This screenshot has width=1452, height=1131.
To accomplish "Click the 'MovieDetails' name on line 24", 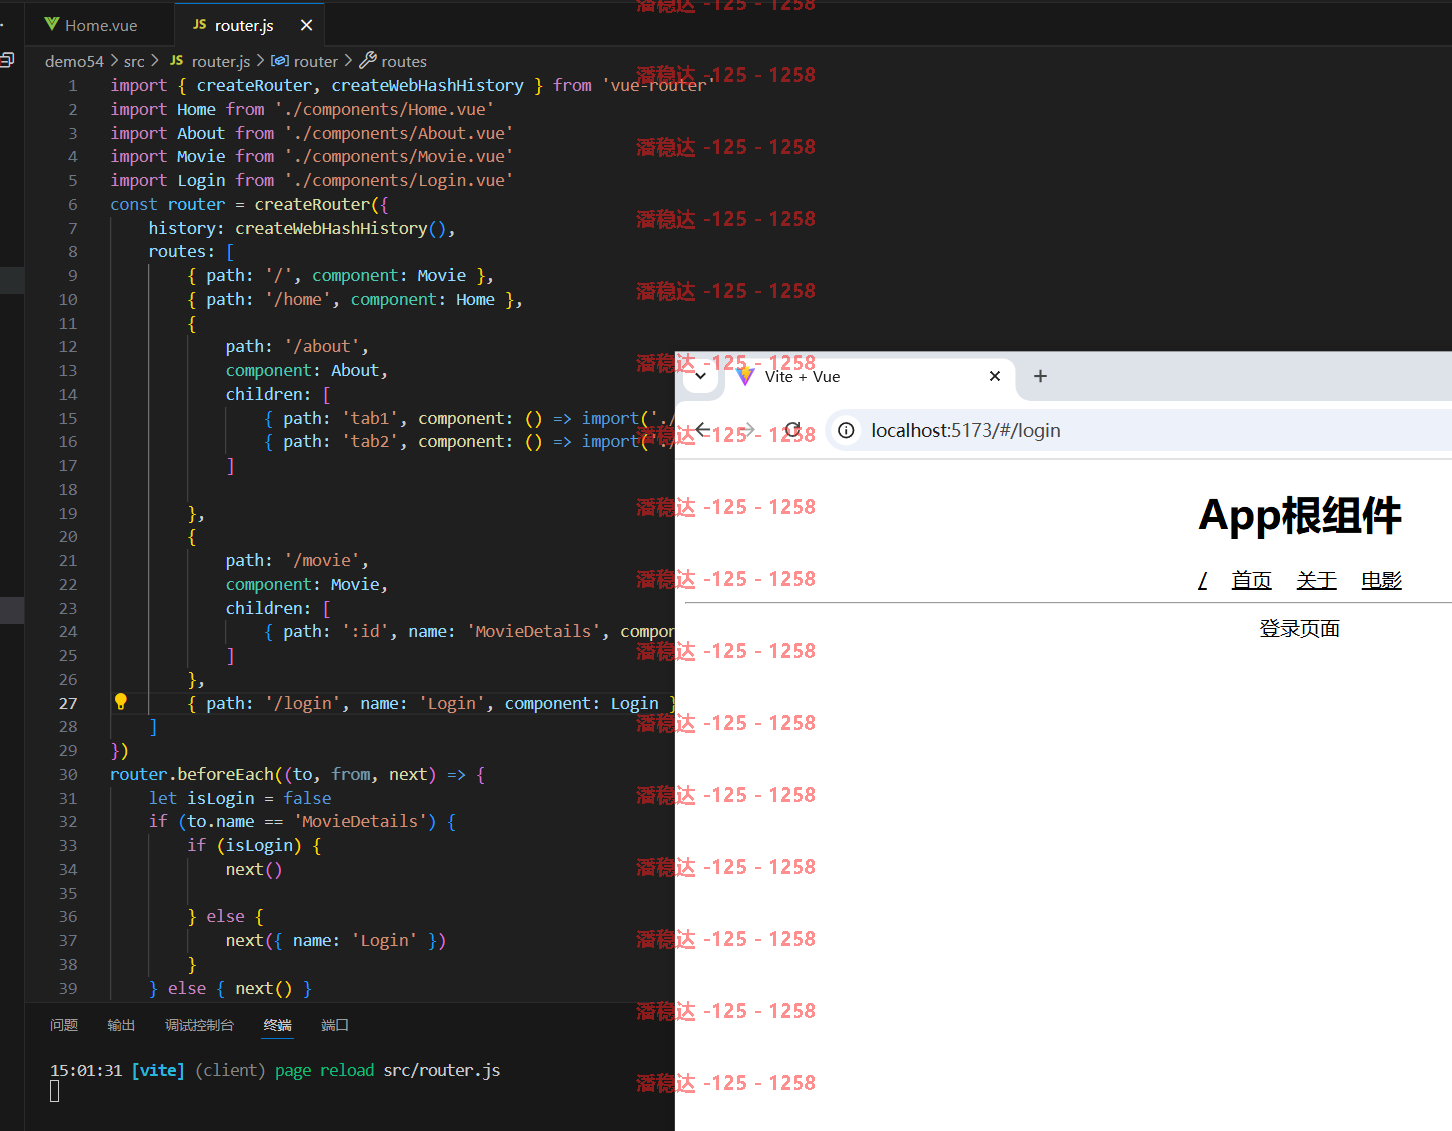I will pos(533,631).
